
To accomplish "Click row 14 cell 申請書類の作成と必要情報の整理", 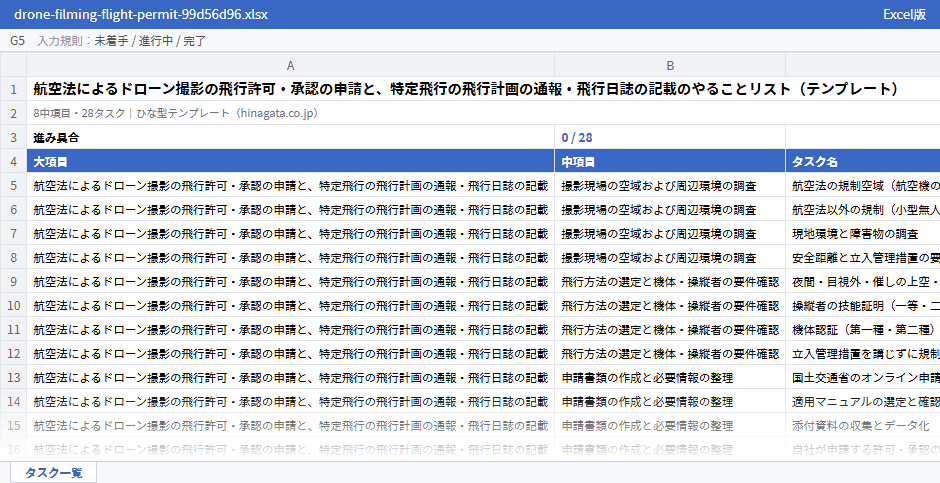I will point(670,401).
